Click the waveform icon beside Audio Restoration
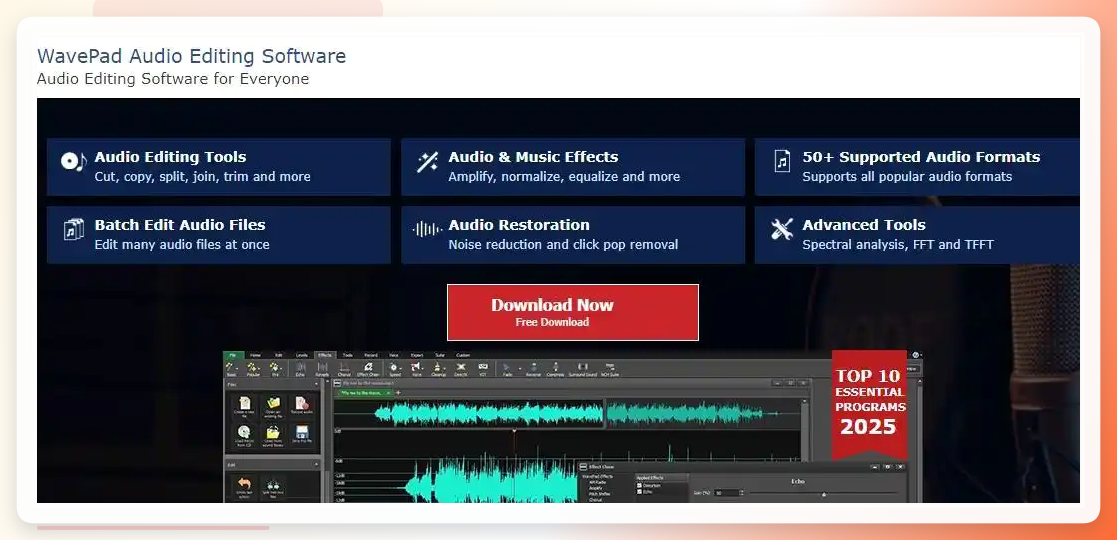 coord(427,229)
